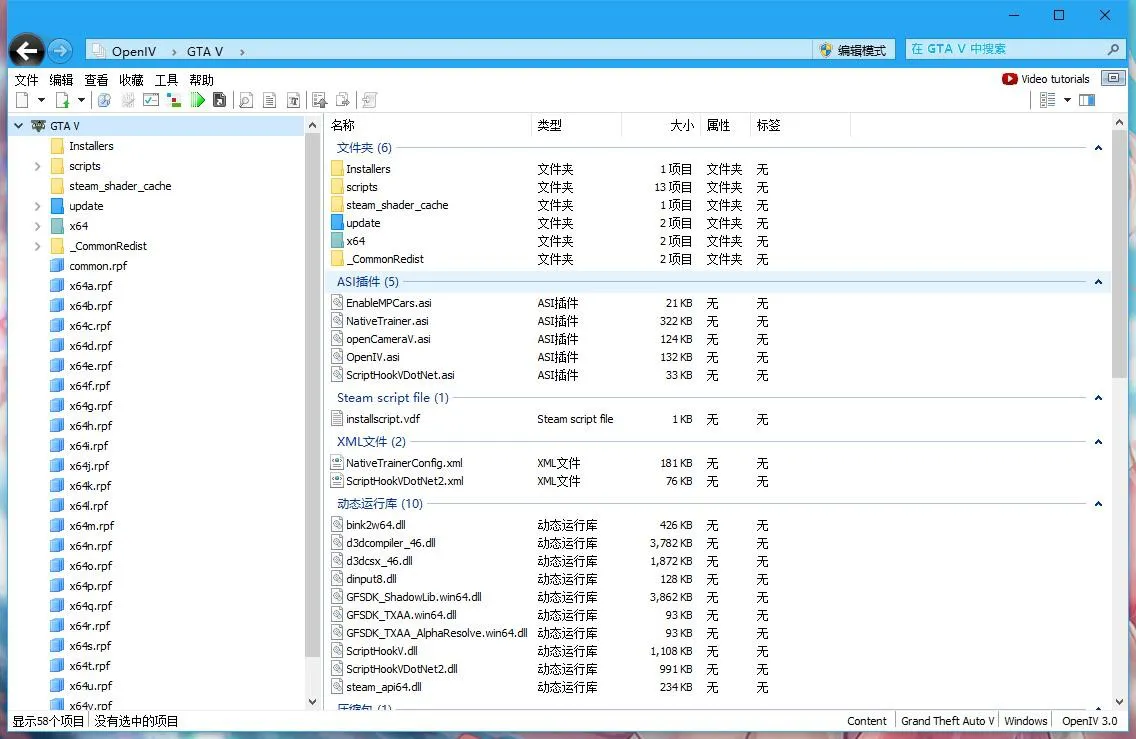1136x739 pixels.
Task: Select x64m.rpf in the tree
Action: (x=91, y=526)
